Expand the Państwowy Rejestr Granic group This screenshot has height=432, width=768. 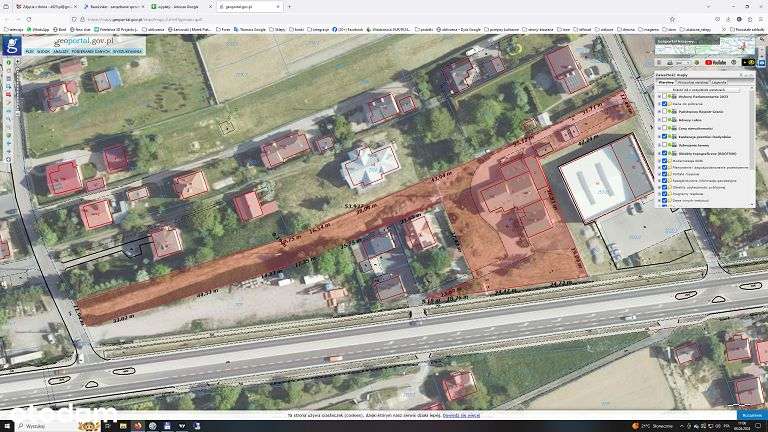click(659, 112)
